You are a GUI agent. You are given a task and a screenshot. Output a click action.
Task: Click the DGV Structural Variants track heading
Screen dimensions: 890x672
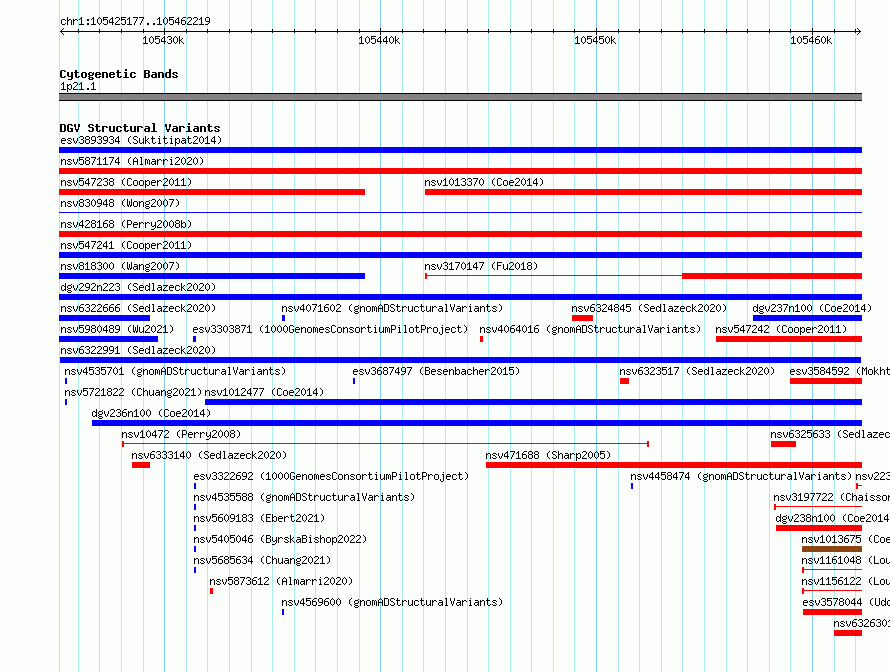(140, 128)
